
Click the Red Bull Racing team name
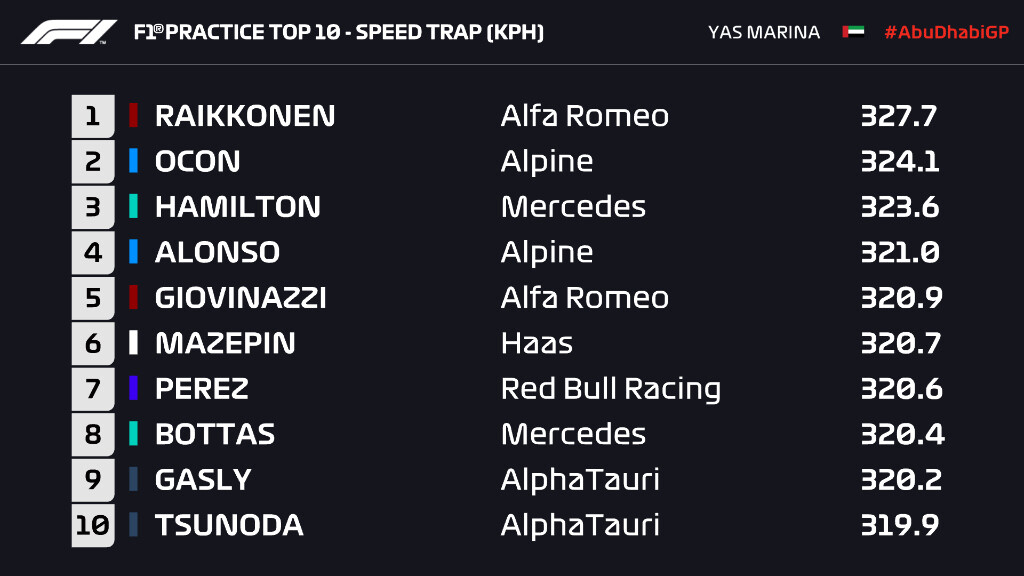(x=610, y=389)
